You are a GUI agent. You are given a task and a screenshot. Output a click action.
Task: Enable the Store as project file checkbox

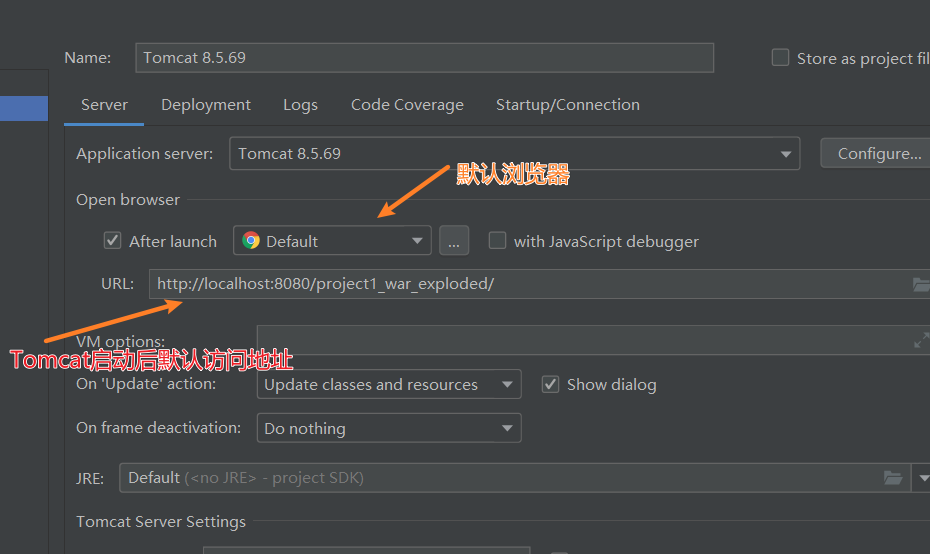click(780, 58)
